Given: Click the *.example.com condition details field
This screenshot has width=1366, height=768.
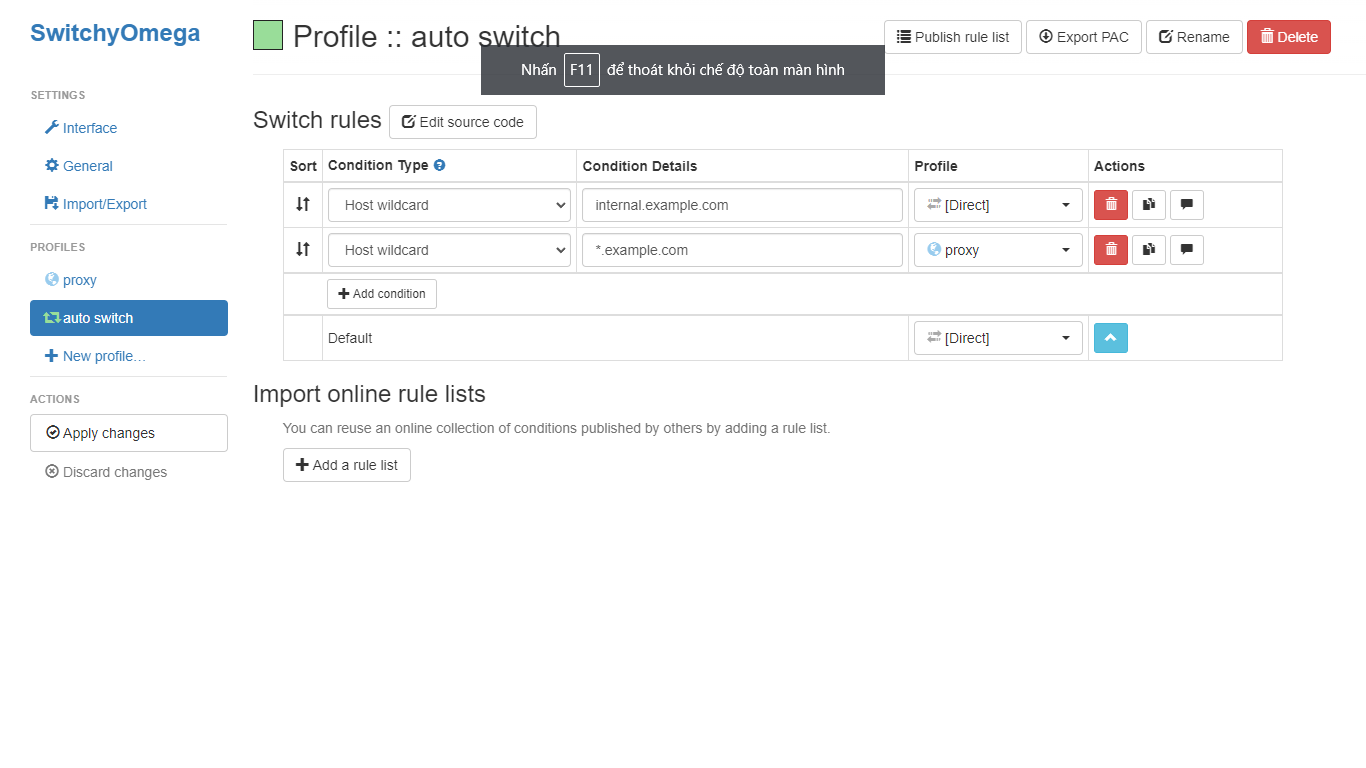Looking at the screenshot, I should coord(742,250).
